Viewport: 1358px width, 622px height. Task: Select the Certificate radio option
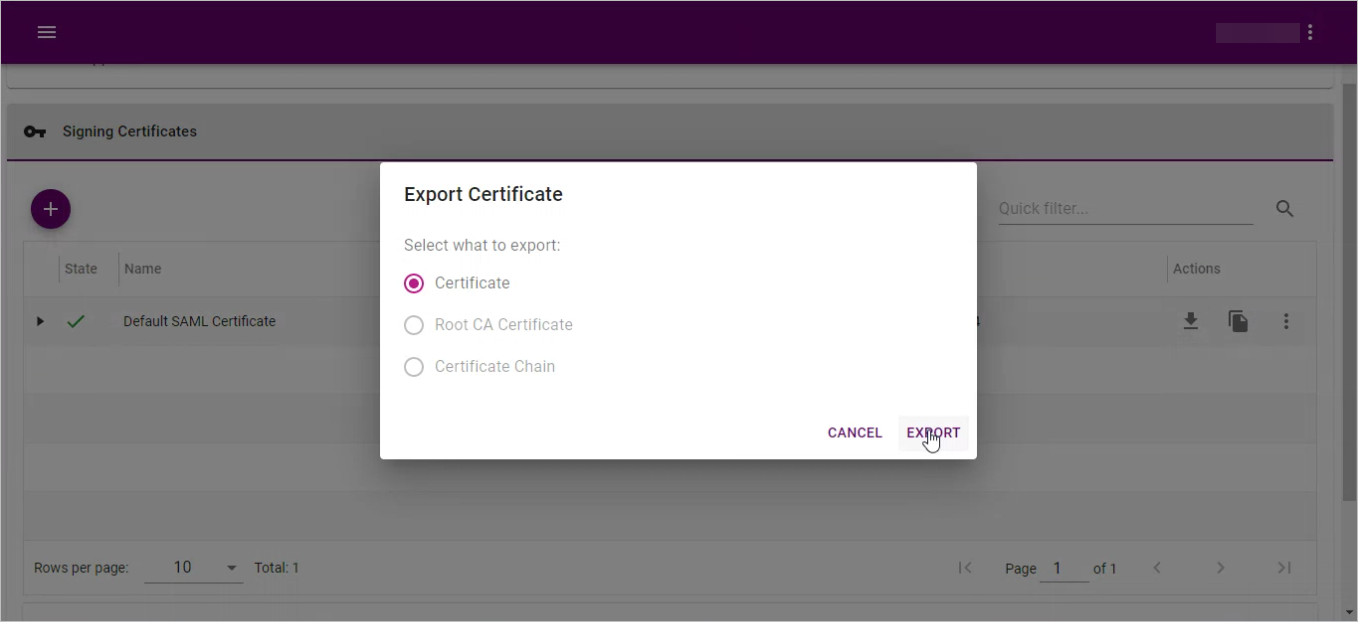click(x=414, y=283)
